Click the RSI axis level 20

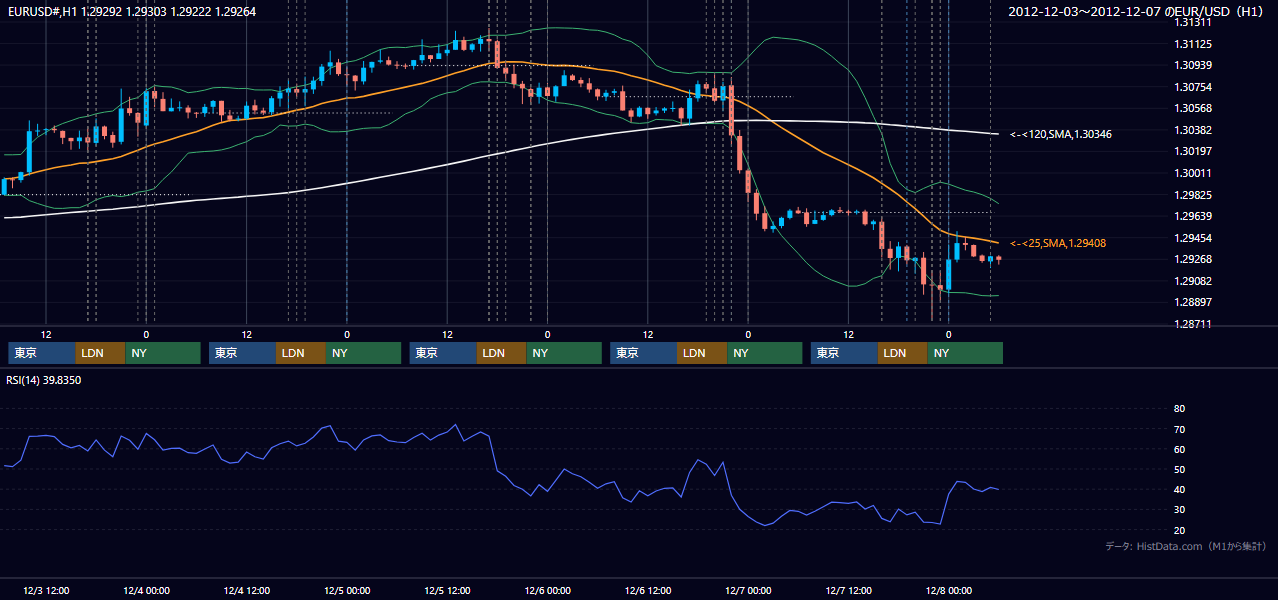[x=1179, y=530]
